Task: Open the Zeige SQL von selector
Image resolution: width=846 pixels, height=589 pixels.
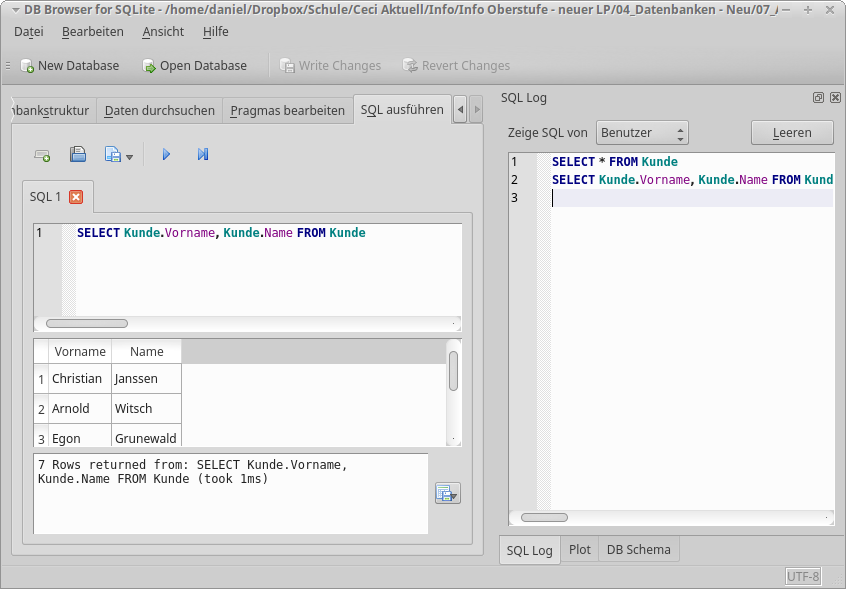Action: pyautogui.click(x=642, y=132)
